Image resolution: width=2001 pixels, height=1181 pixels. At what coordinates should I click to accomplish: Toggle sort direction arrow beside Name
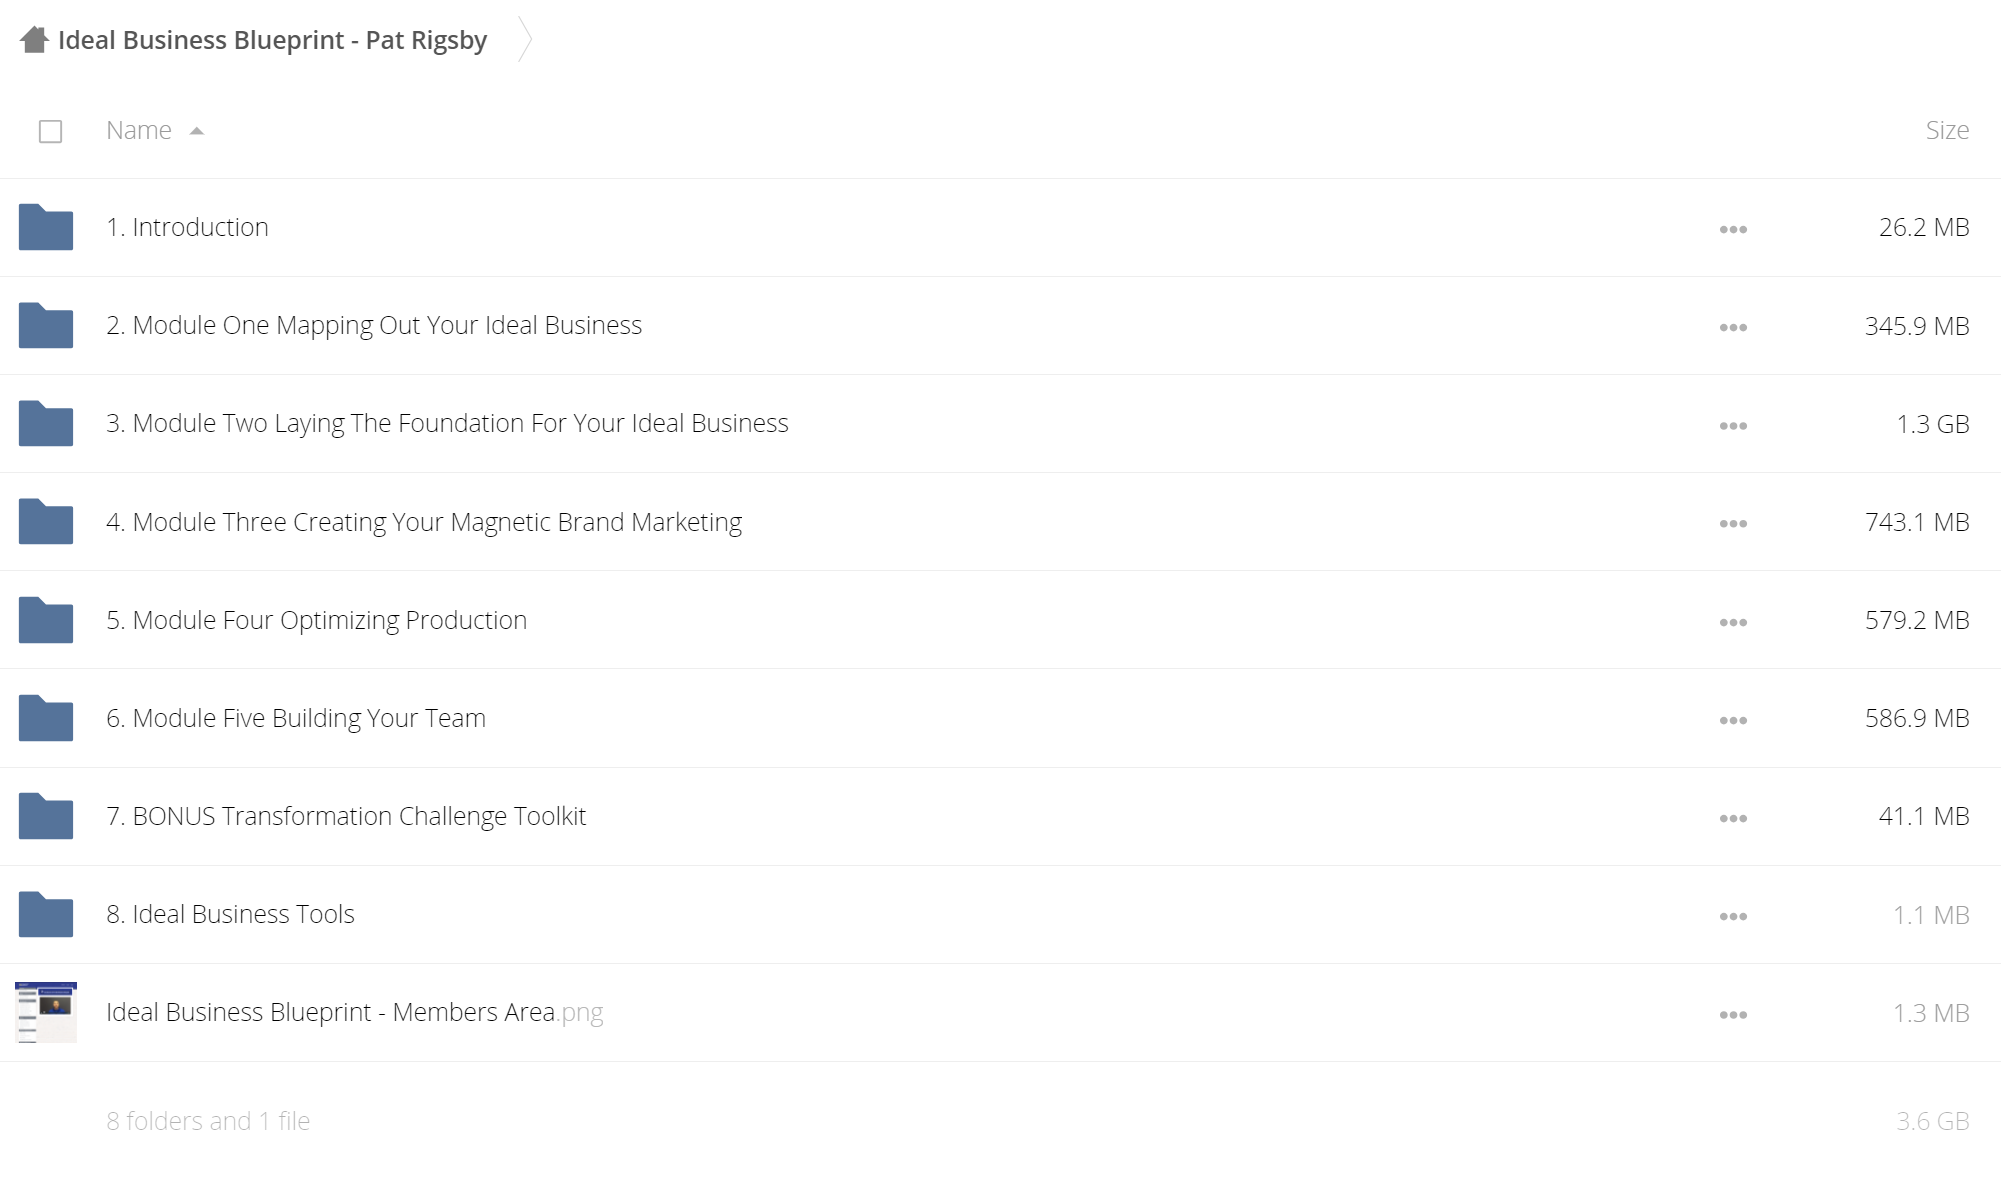pos(197,131)
